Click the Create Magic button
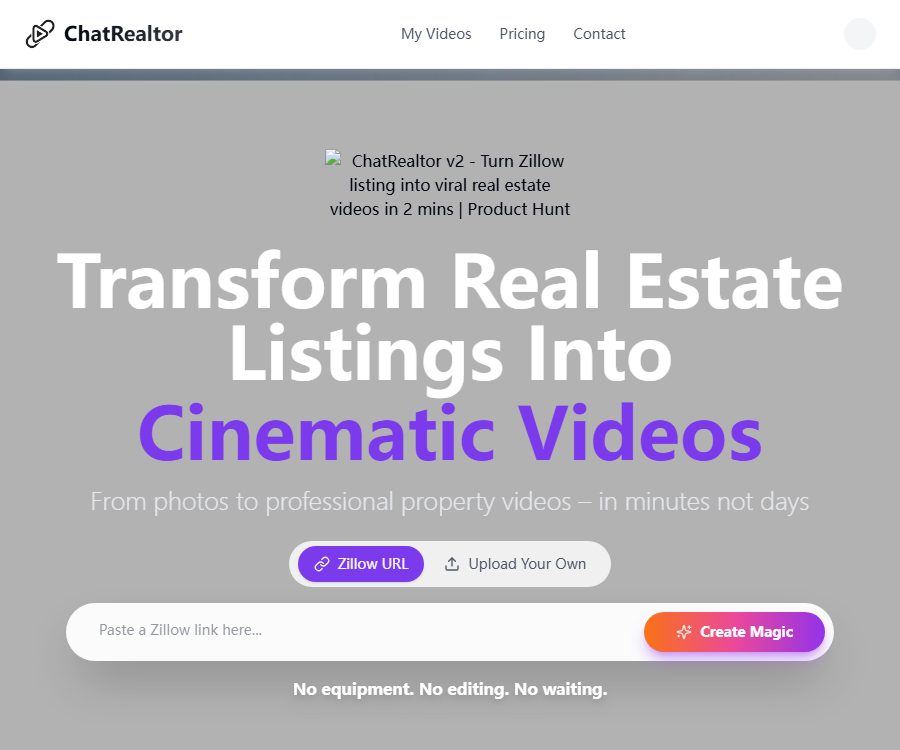The image size is (900, 750). (x=734, y=632)
